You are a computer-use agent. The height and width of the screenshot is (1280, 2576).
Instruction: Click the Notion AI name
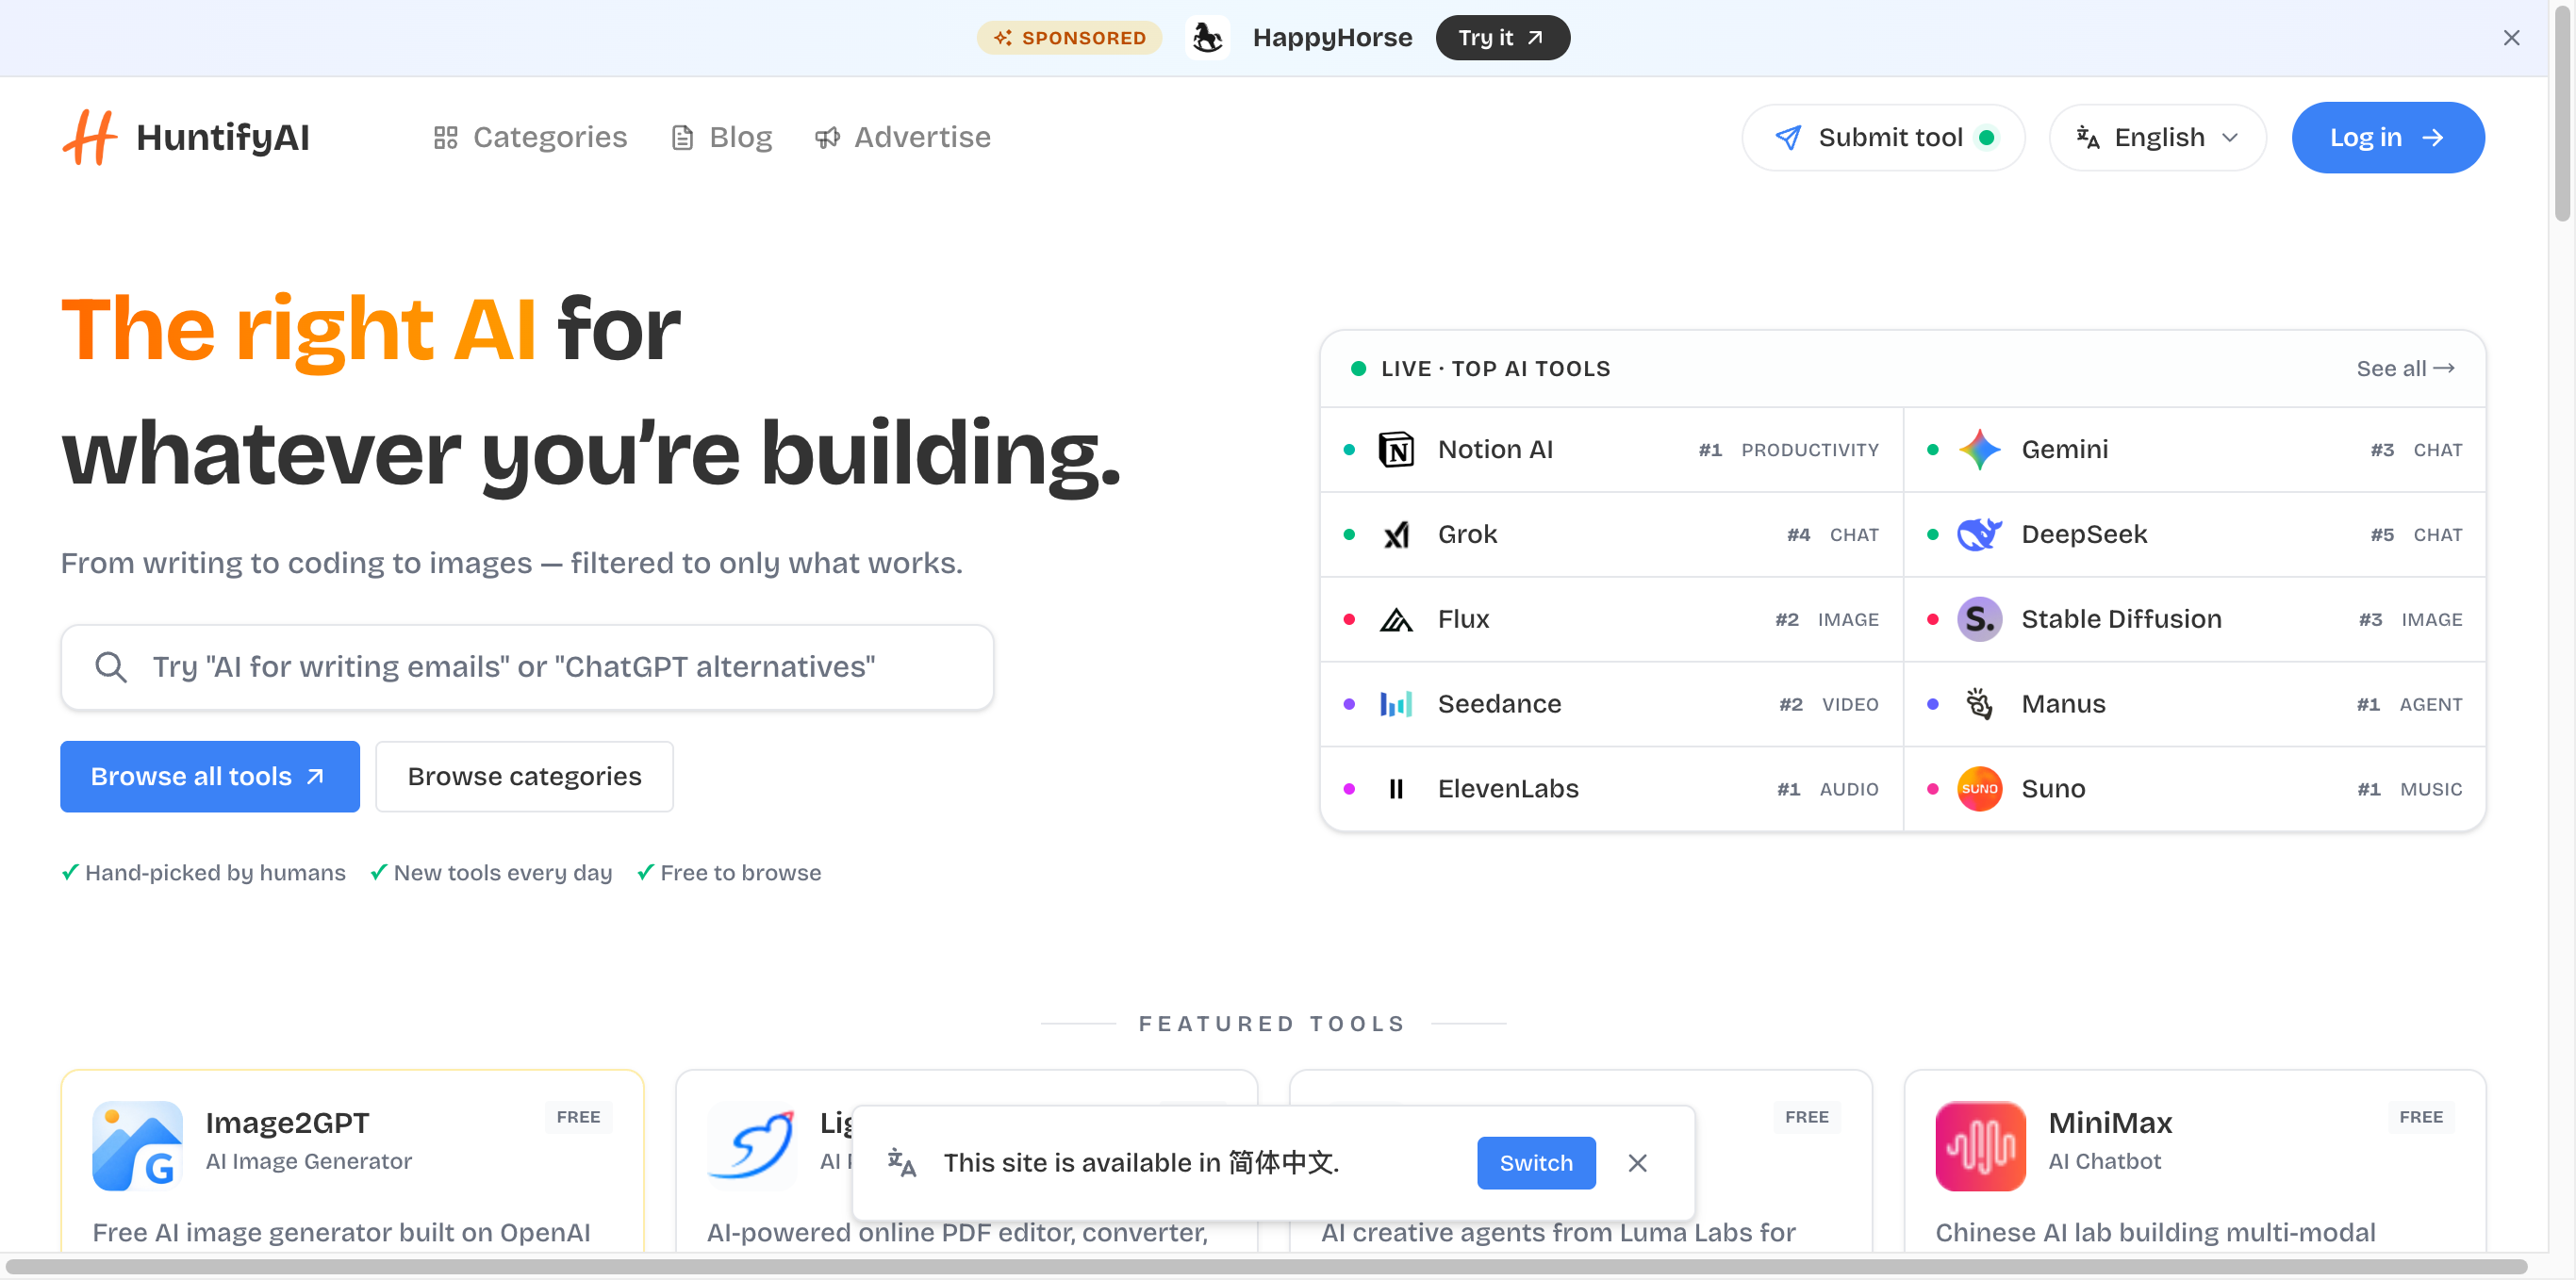pyautogui.click(x=1495, y=450)
